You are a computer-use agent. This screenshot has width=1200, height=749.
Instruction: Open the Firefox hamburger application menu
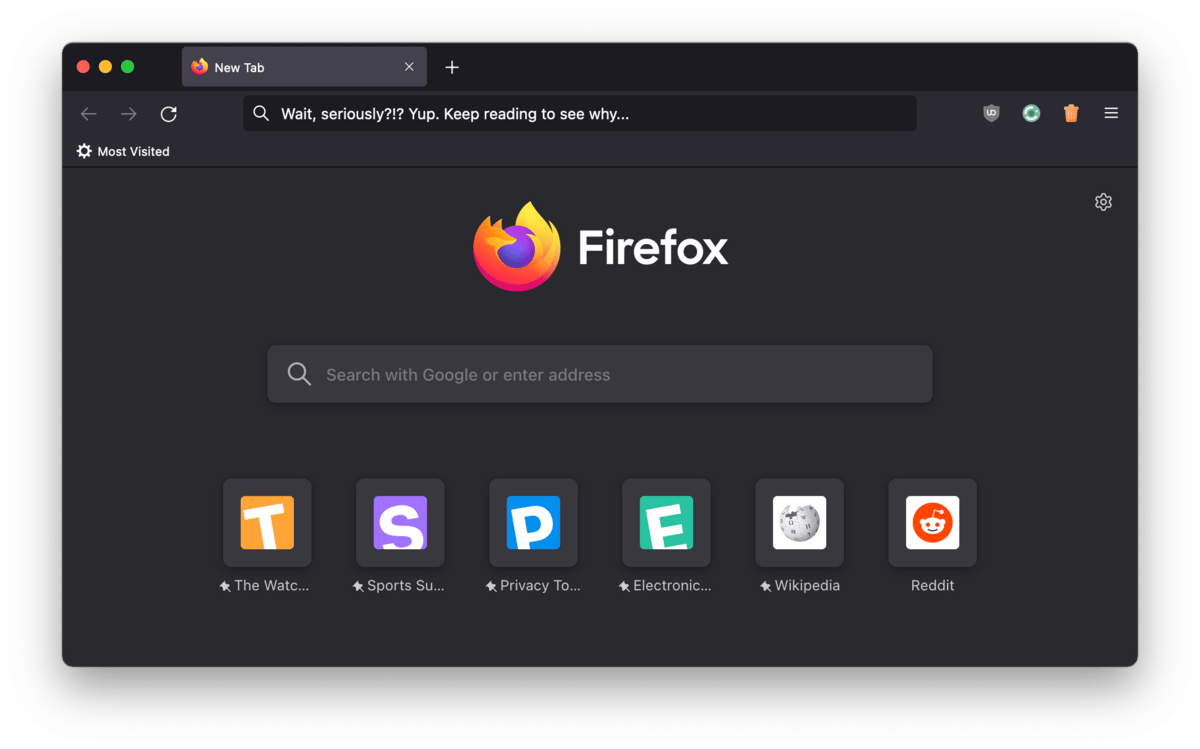1111,113
